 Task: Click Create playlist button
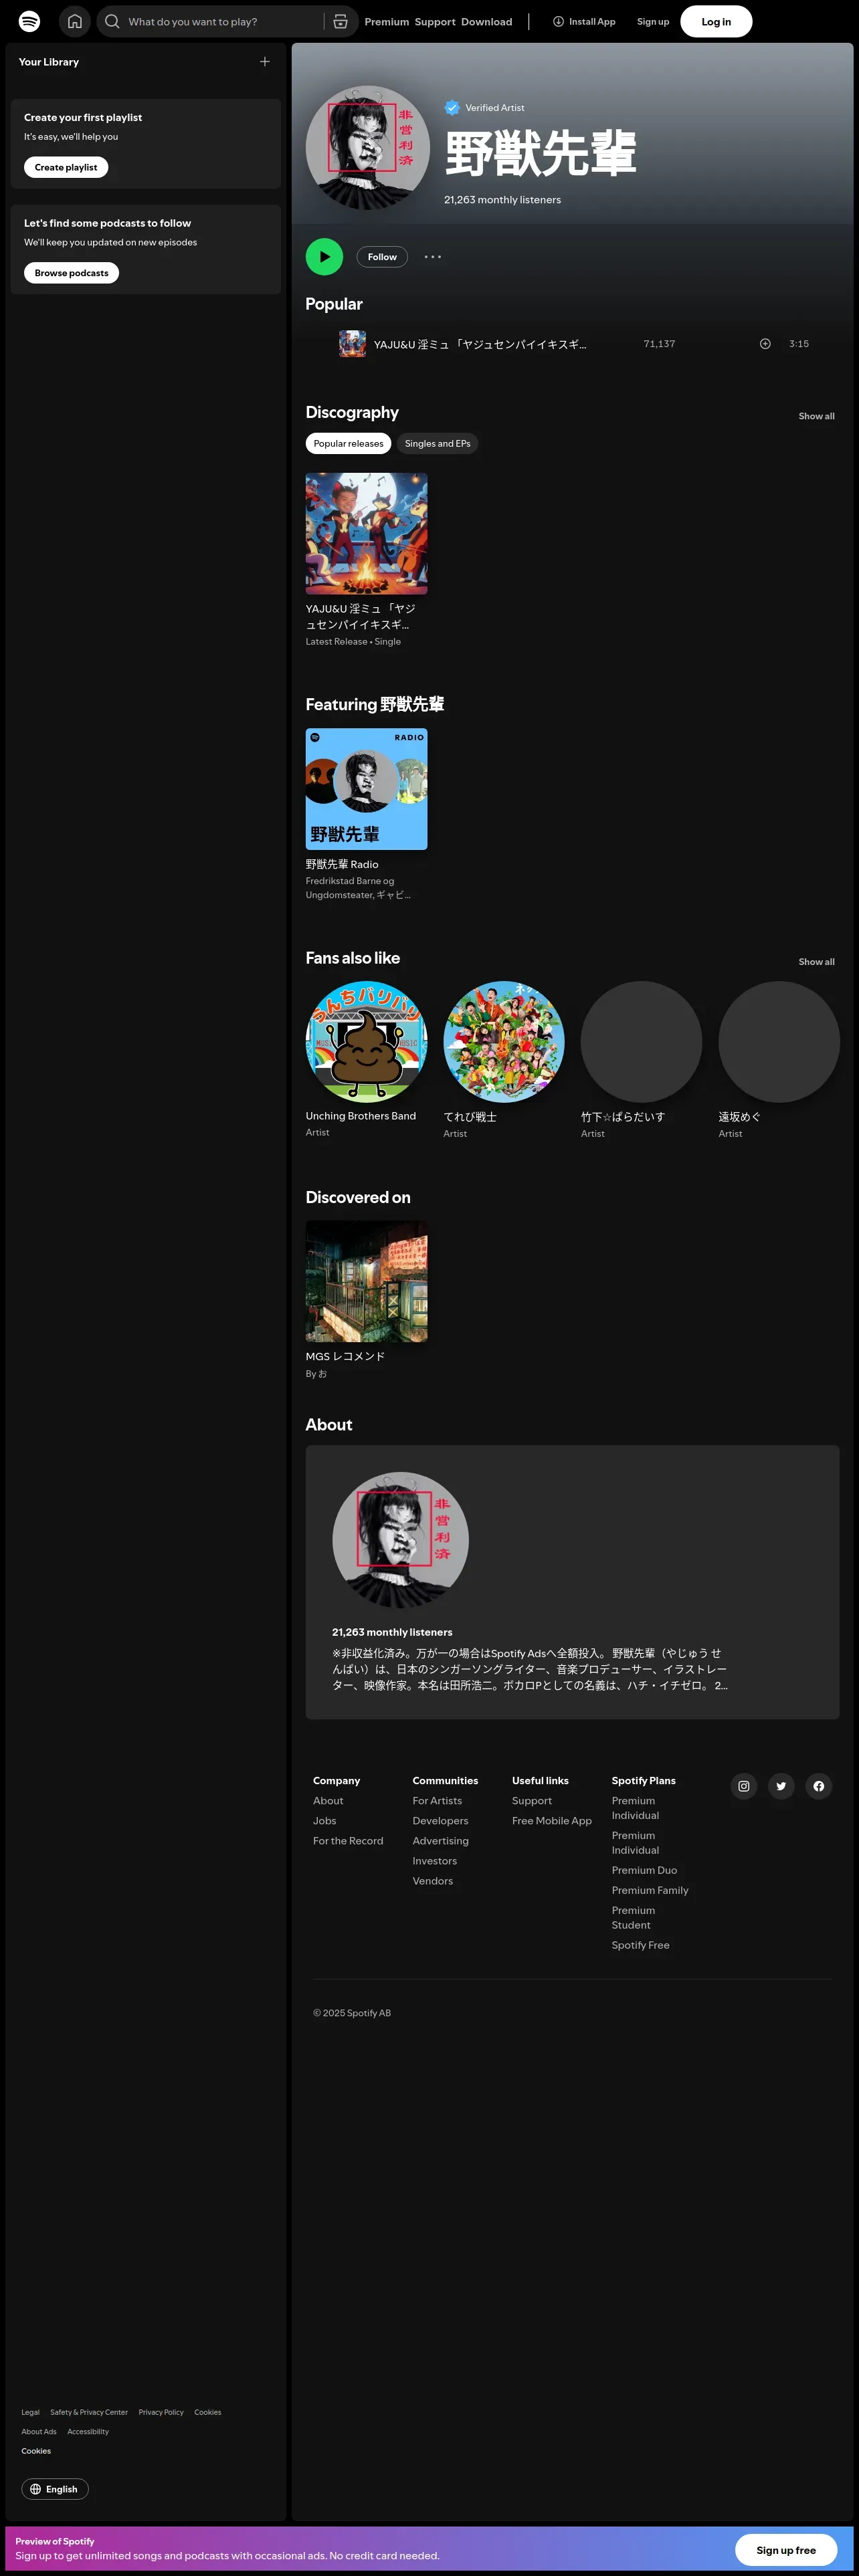point(66,167)
